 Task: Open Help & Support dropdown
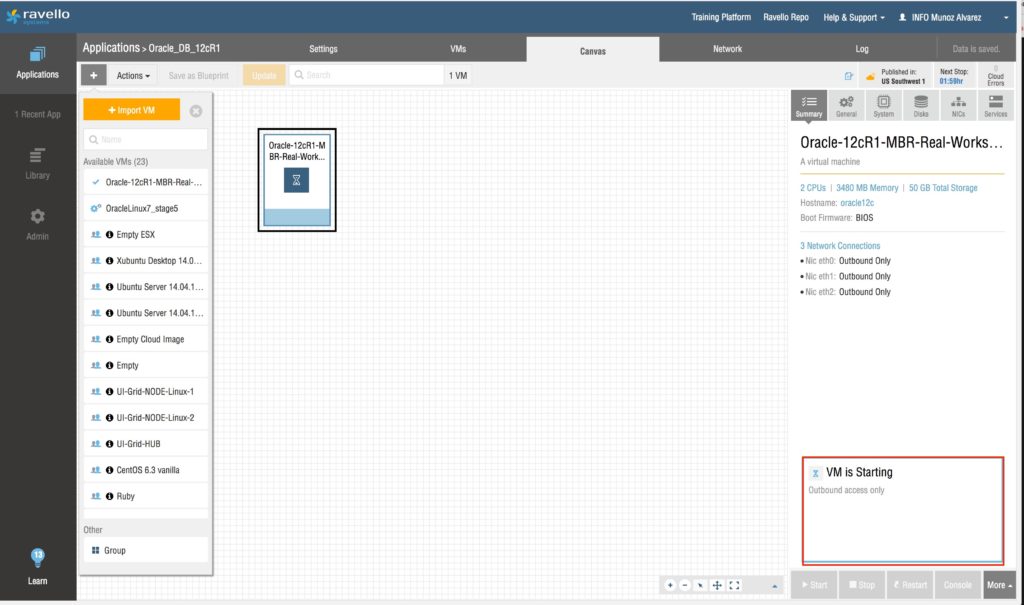click(853, 17)
